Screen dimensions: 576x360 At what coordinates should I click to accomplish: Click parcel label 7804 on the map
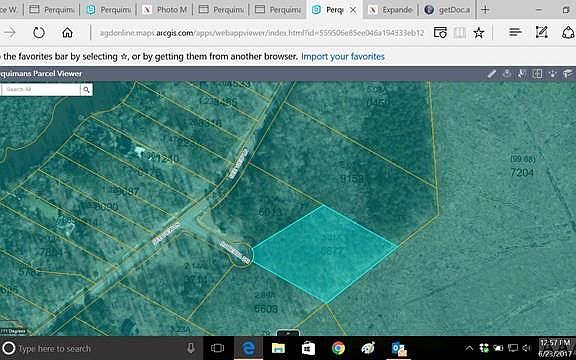coord(51,252)
